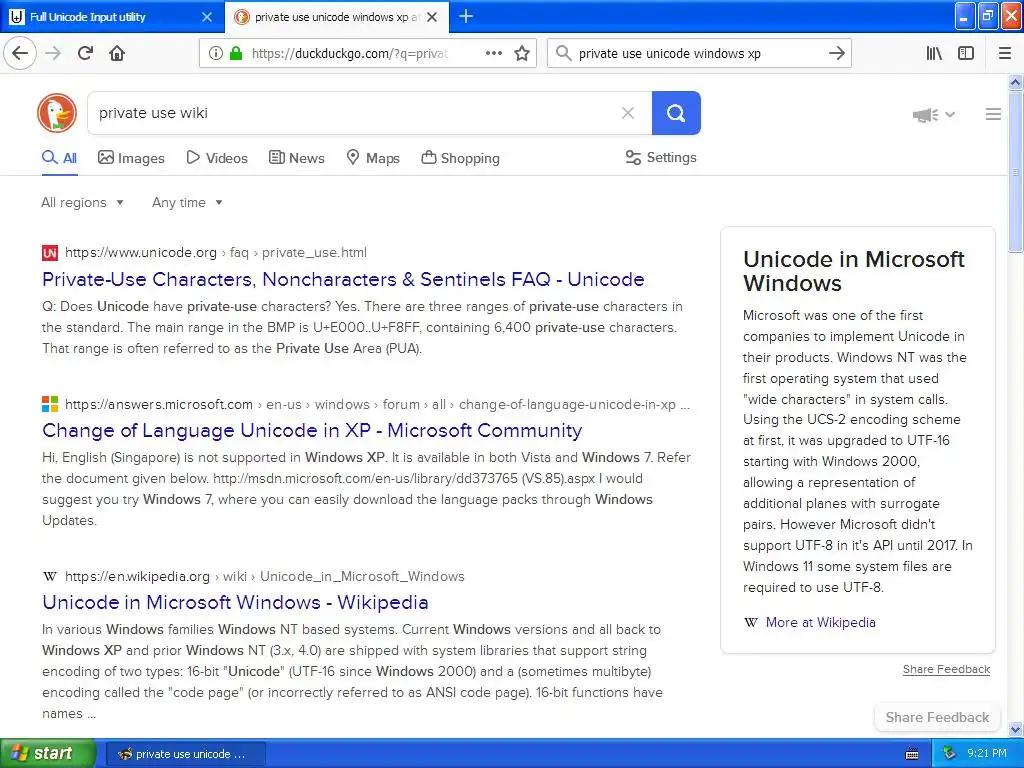
Task: Bookmark this page with the star
Action: tap(522, 53)
